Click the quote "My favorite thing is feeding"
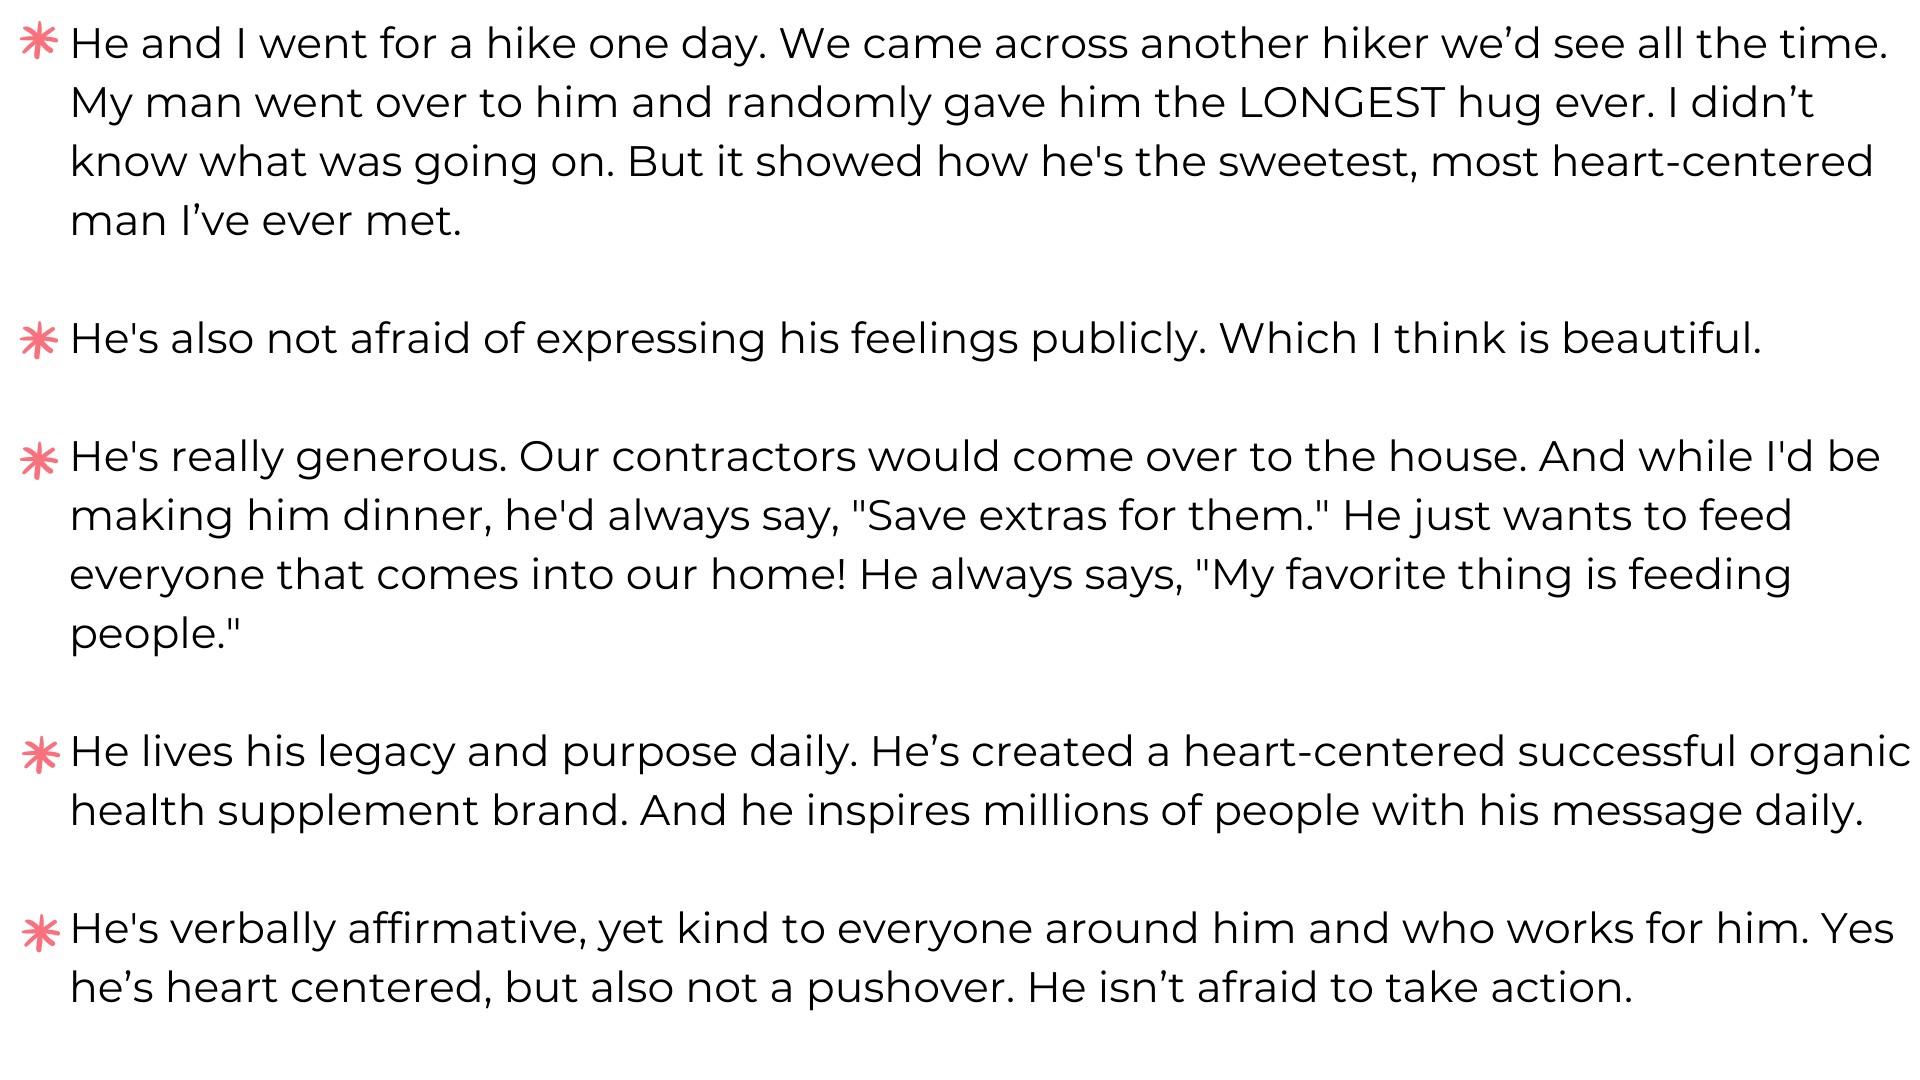The height and width of the screenshot is (1080, 1920). coord(1494,575)
